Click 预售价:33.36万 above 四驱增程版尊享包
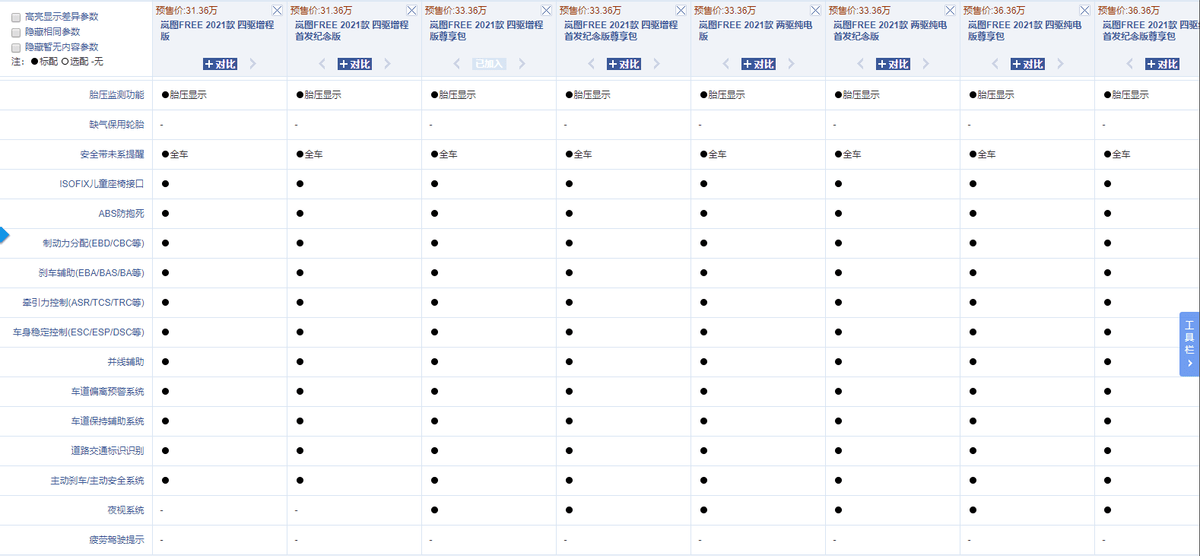Viewport: 1200px width, 556px height. 457,10
